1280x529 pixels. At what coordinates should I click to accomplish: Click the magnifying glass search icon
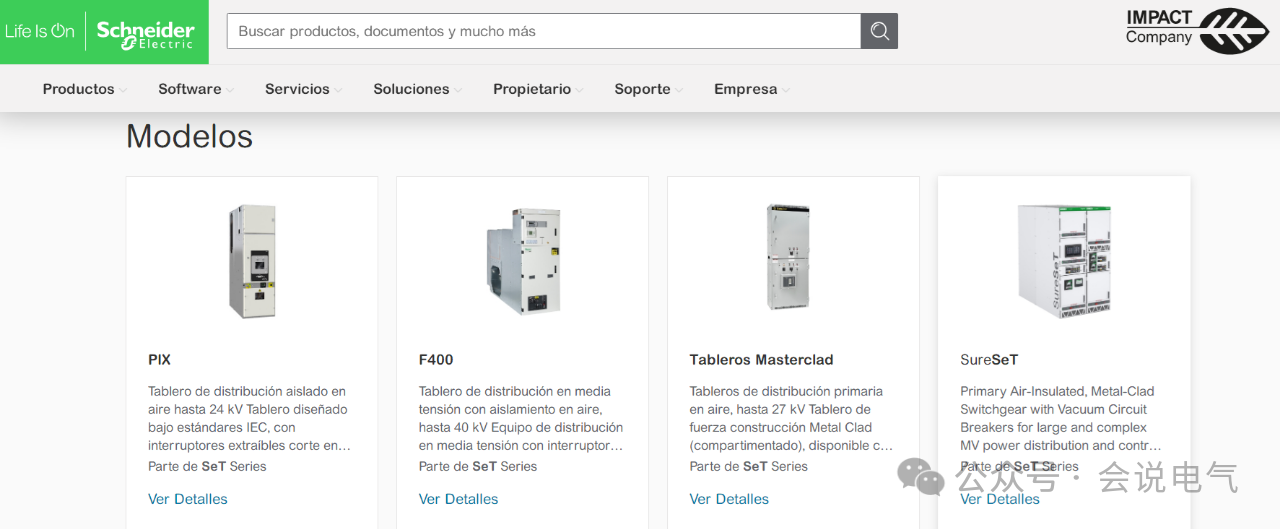click(879, 31)
